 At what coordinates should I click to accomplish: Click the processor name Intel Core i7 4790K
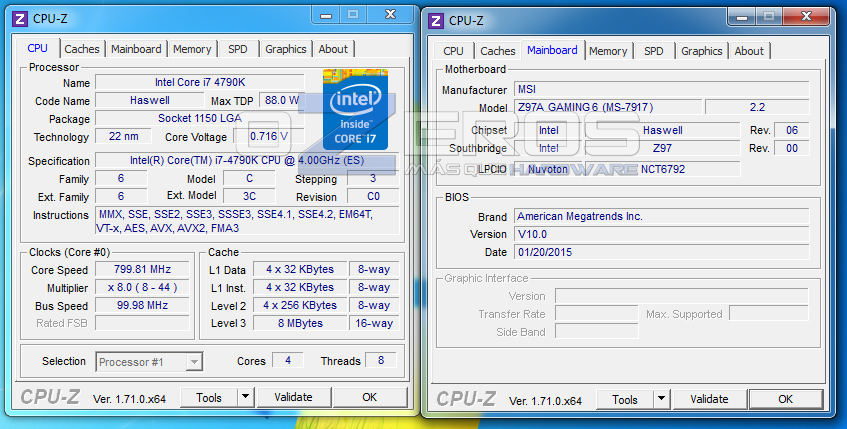200,82
